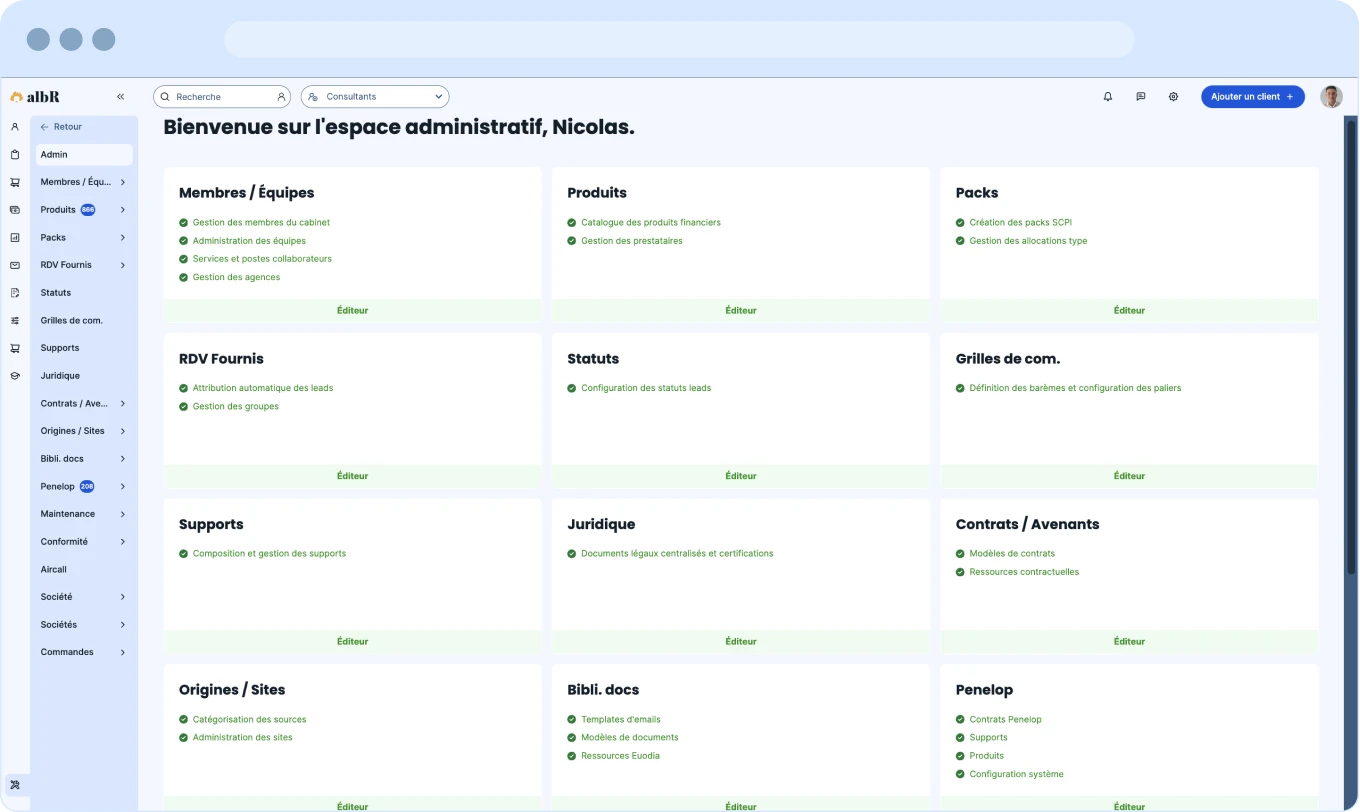The height and width of the screenshot is (812, 1360).
Task: Expand the Penelop sidebar submenu
Action: pyautogui.click(x=122, y=487)
